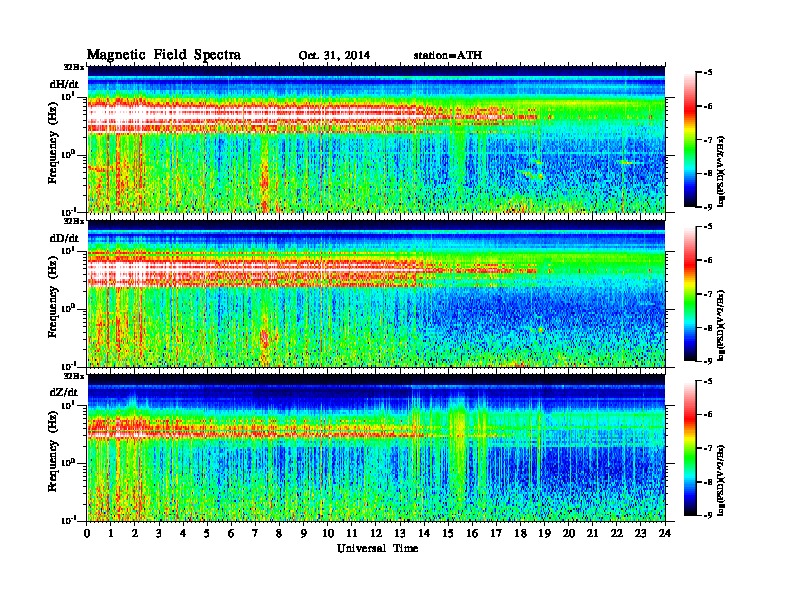
Task: Click the "4" hour tick label
Action: click(183, 533)
